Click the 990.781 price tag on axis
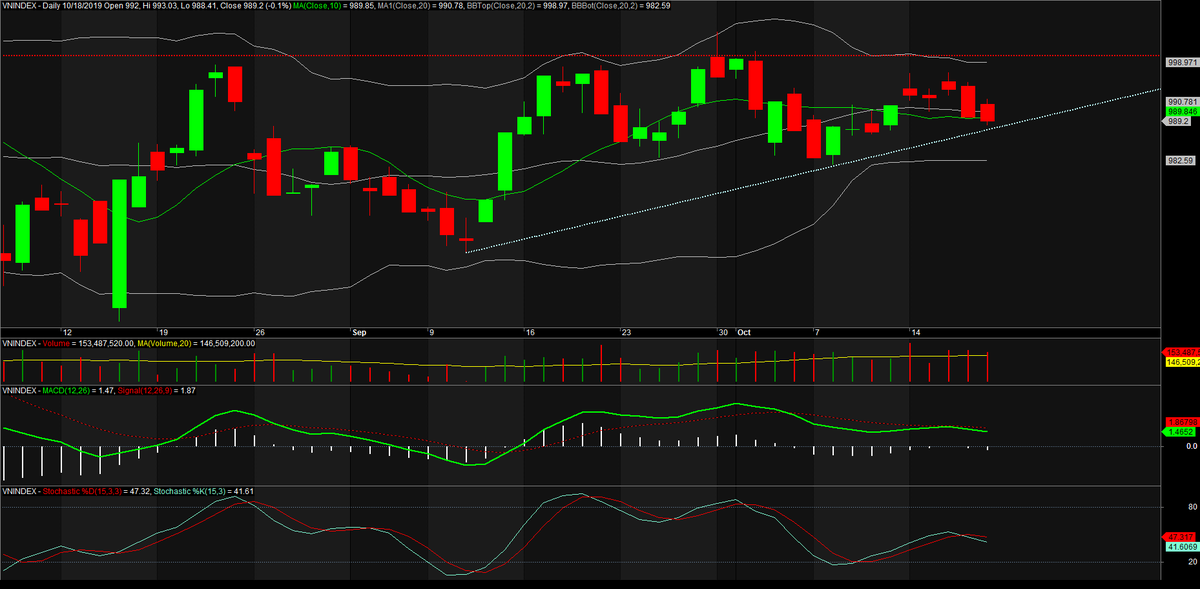1200x589 pixels. 1181,101
